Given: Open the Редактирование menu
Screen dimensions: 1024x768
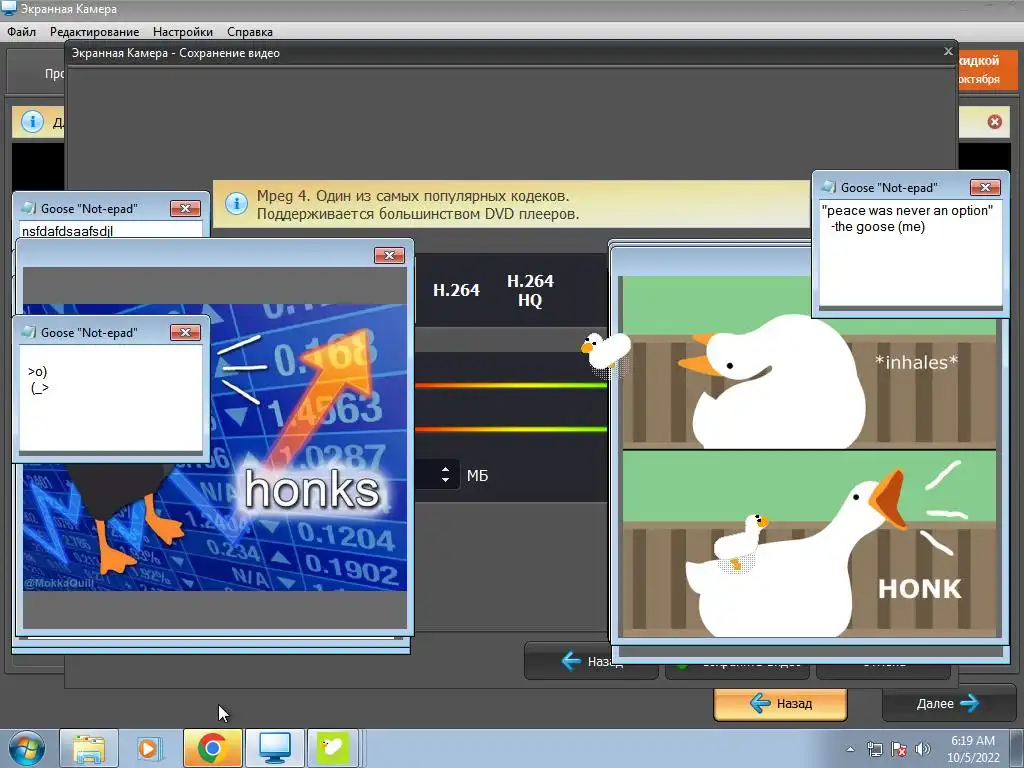Looking at the screenshot, I should (x=94, y=31).
